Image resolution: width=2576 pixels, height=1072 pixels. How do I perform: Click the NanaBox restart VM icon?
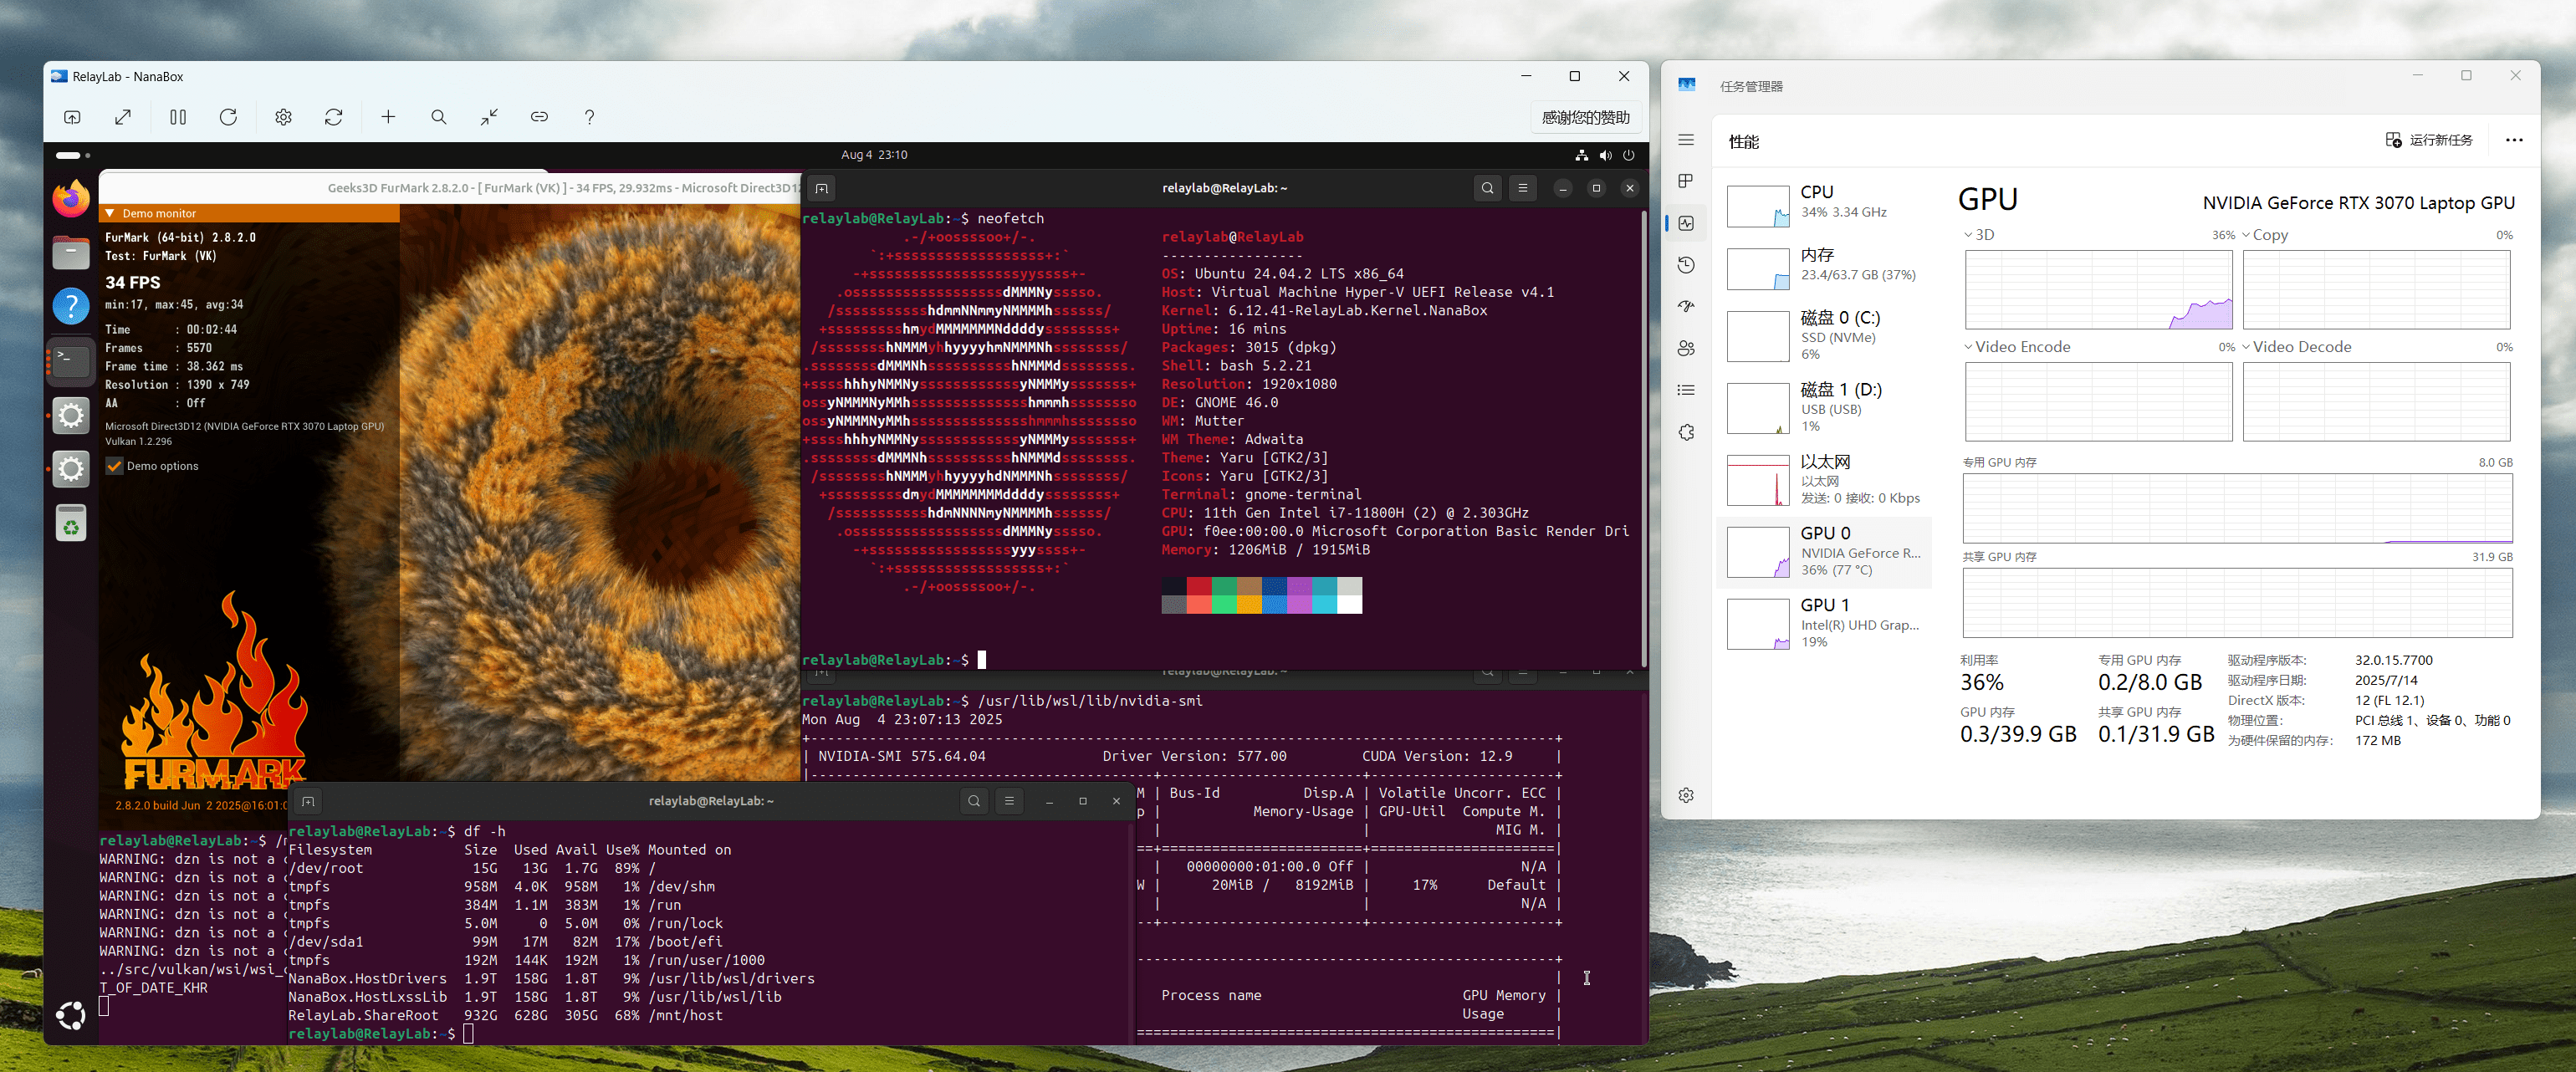(x=228, y=117)
